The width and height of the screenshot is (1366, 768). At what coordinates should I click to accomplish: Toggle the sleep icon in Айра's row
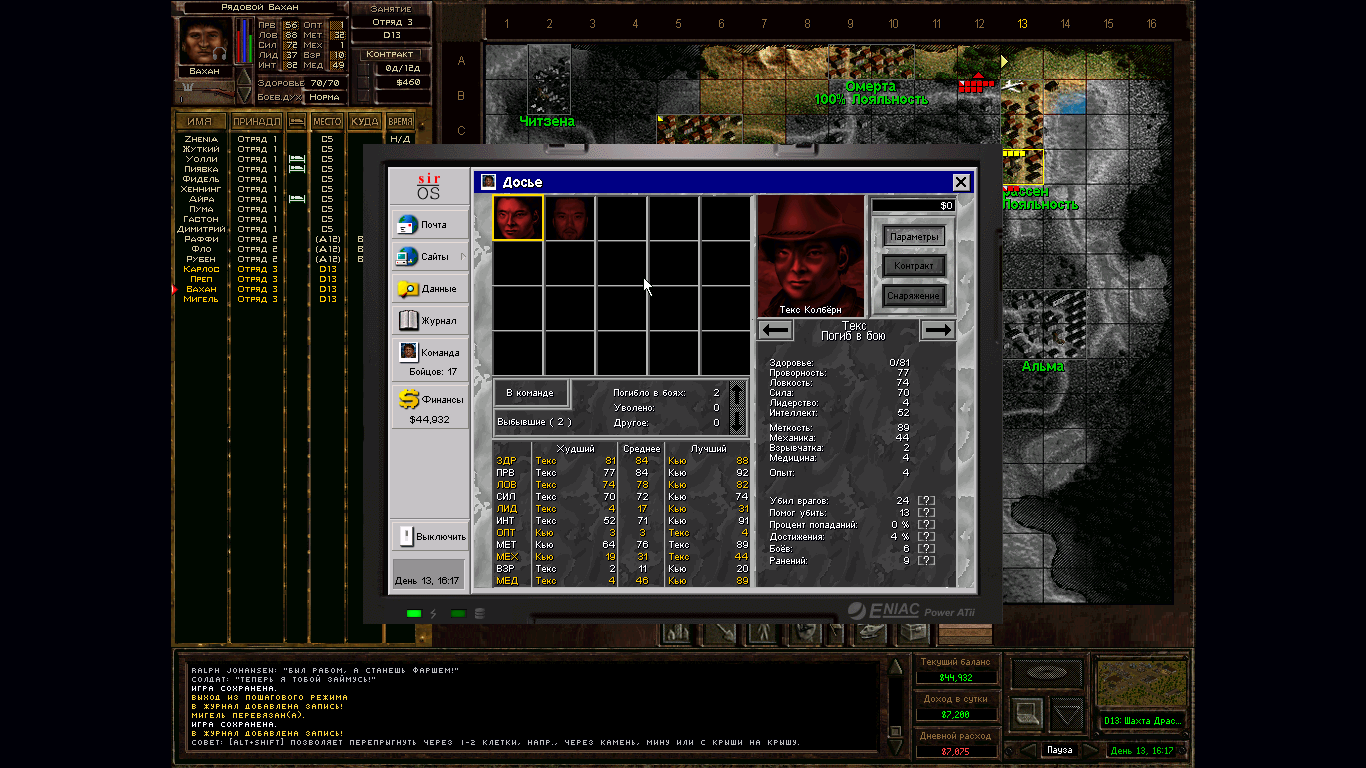pyautogui.click(x=297, y=199)
